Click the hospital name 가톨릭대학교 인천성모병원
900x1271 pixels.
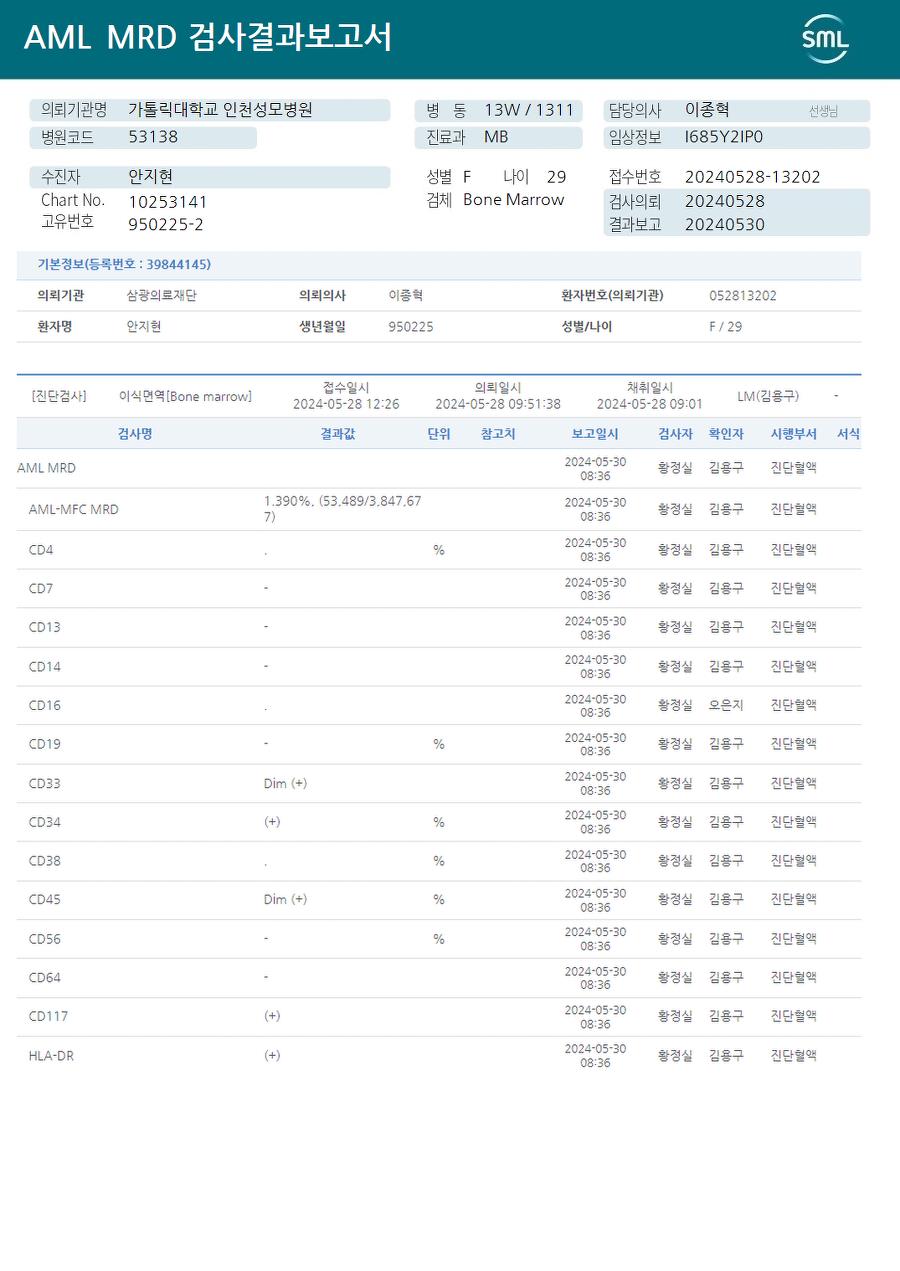tap(220, 110)
